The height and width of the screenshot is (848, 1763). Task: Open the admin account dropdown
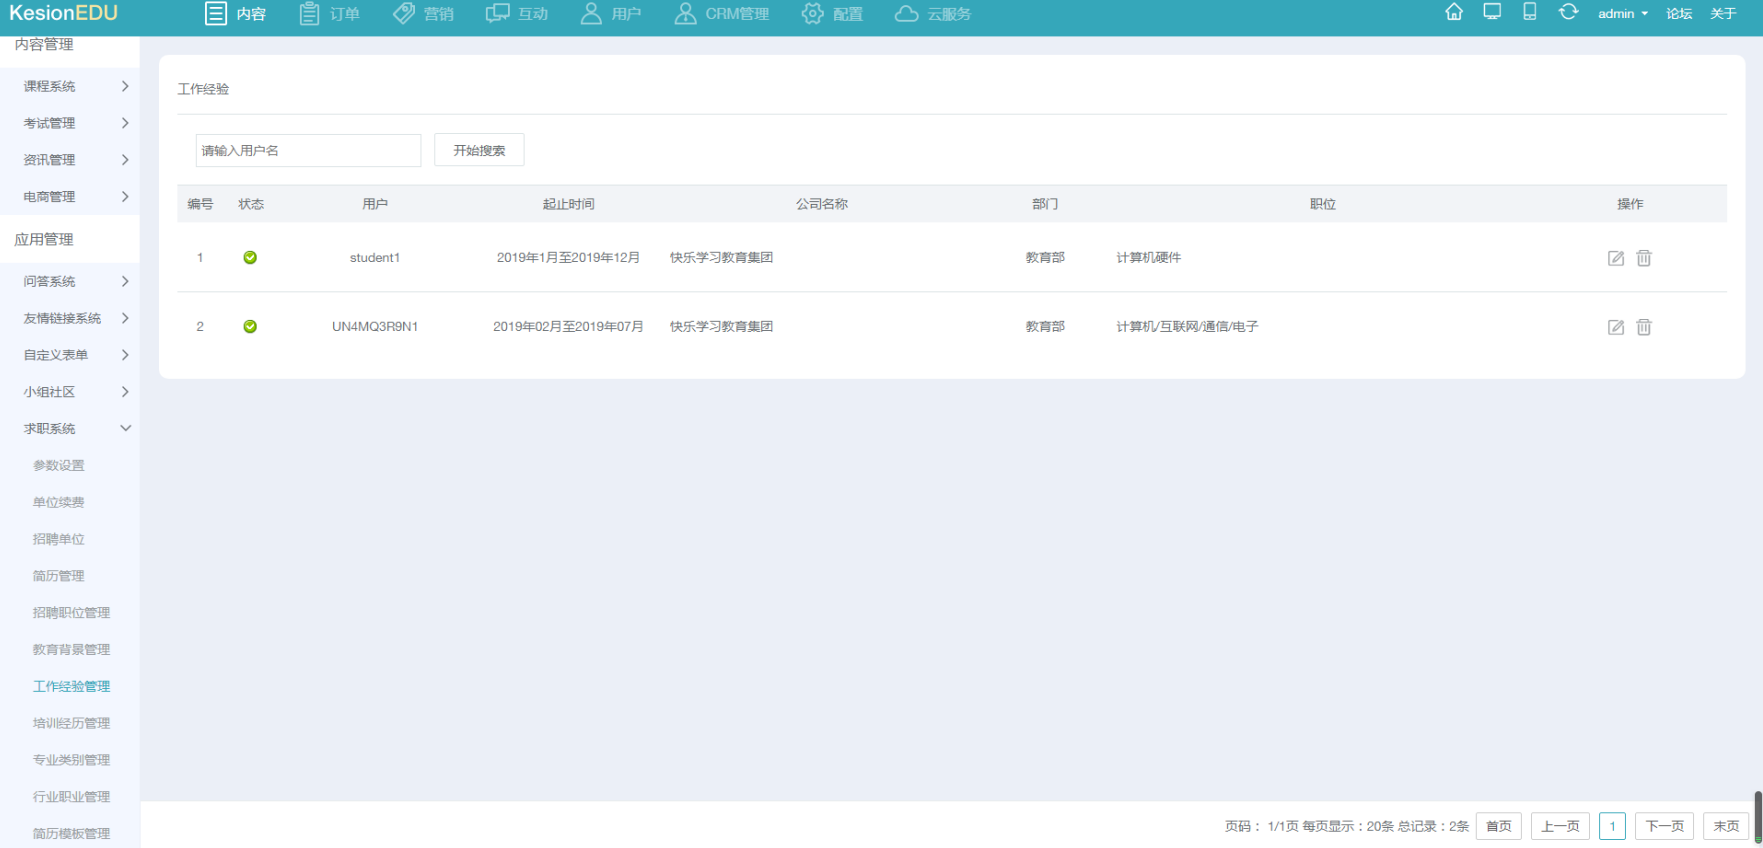(1622, 14)
